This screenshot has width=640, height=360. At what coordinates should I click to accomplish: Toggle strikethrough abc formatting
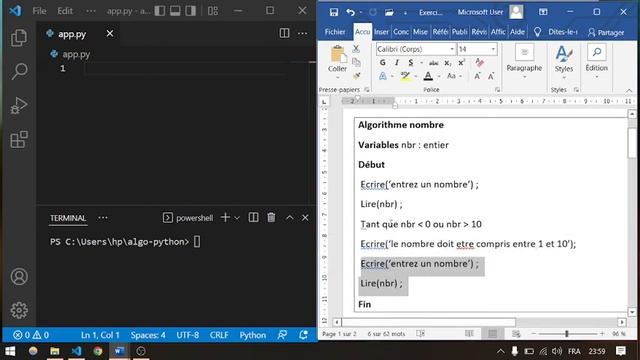(x=433, y=63)
